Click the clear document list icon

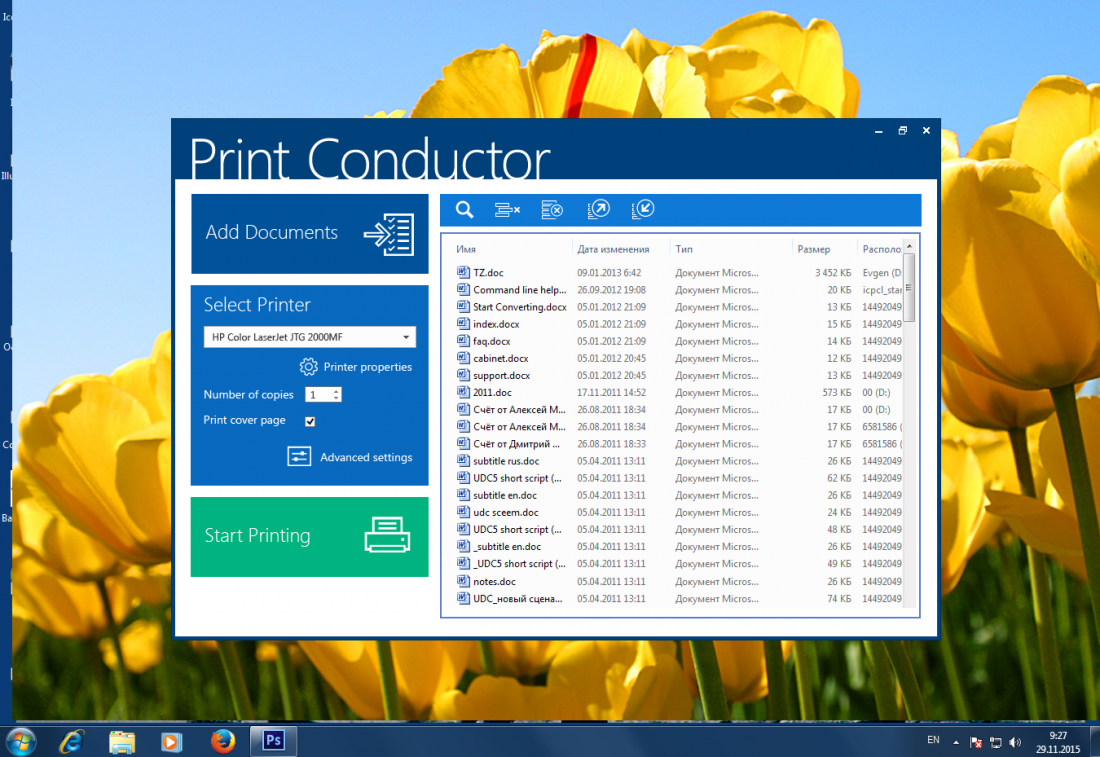552,209
